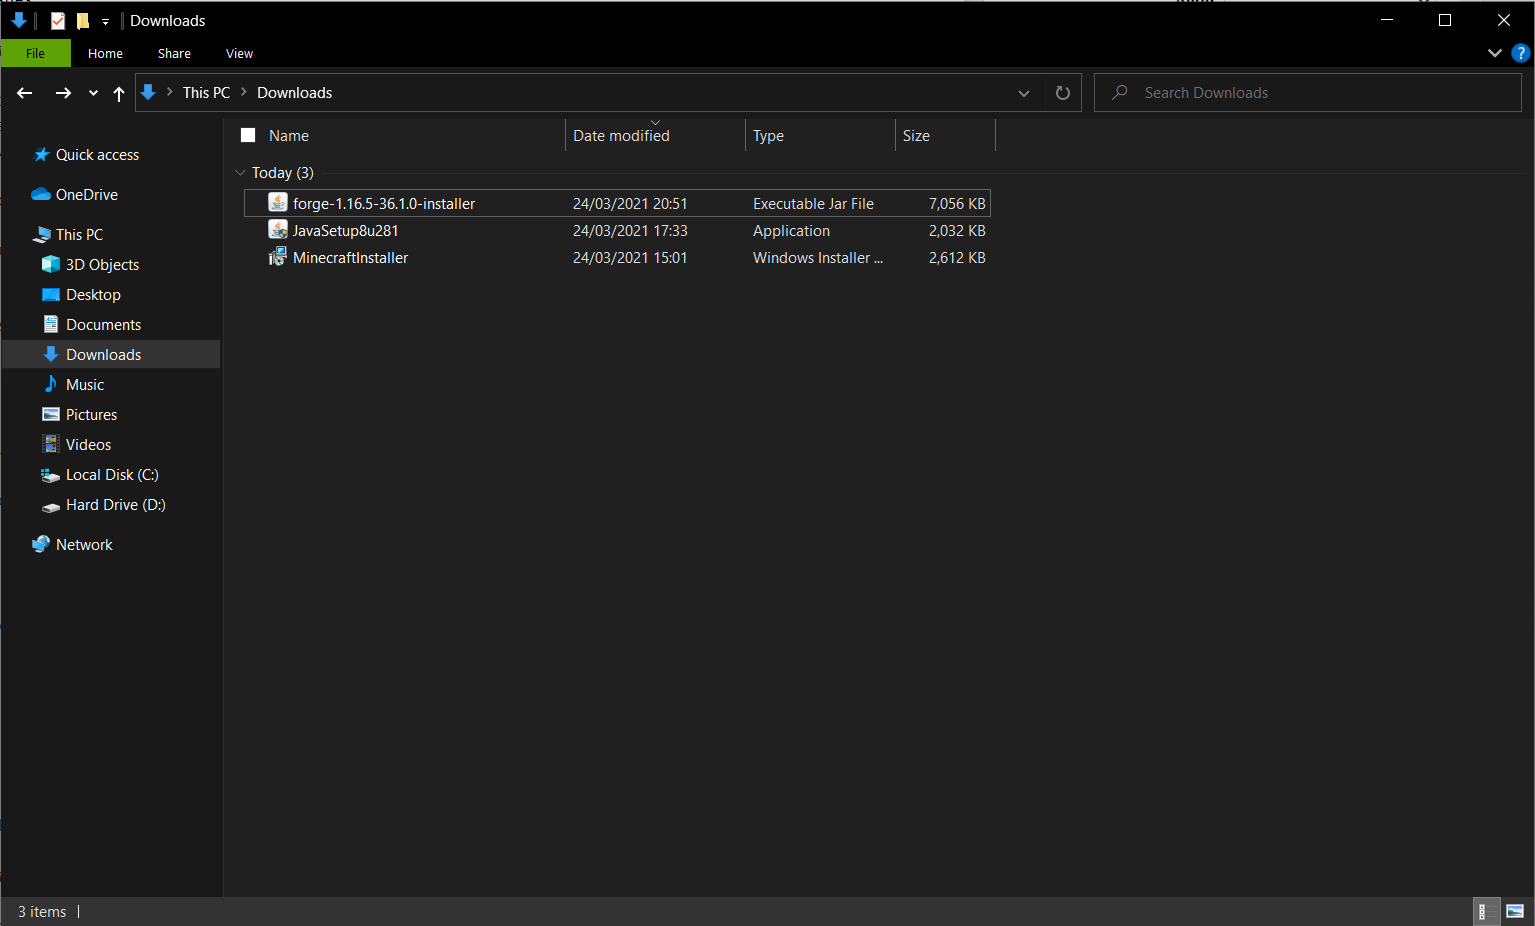Expand the ribbon with the chevron
1535x926 pixels.
tap(1494, 53)
